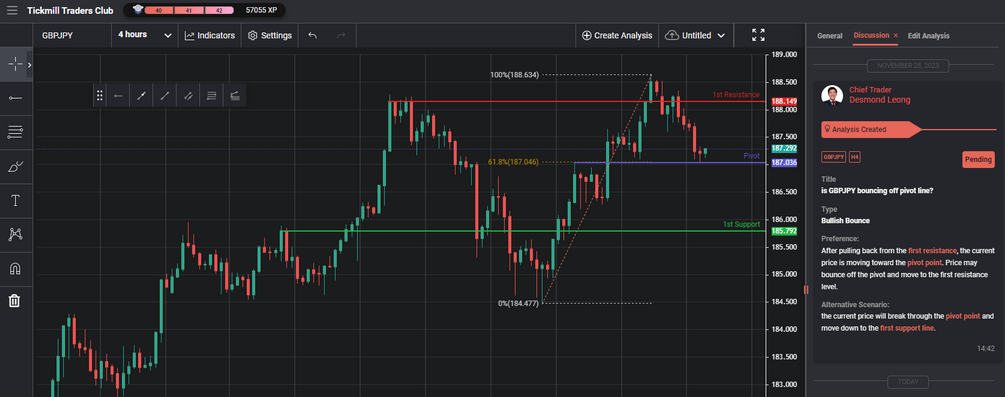Click the current price label 187.292
This screenshot has width=1005, height=397.
[785, 148]
